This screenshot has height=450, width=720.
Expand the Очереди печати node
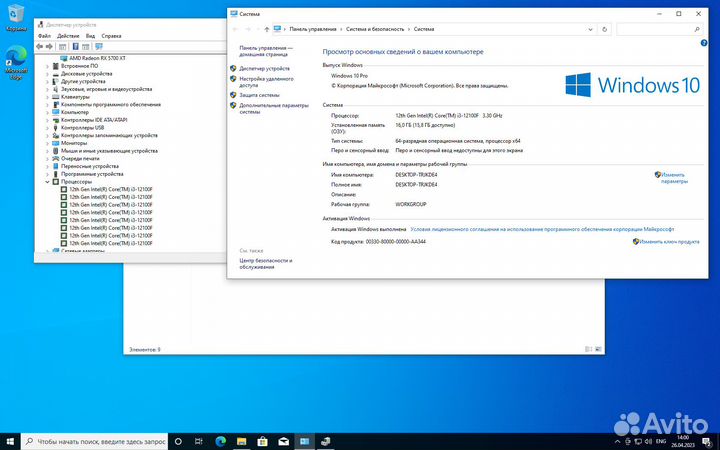pos(47,158)
